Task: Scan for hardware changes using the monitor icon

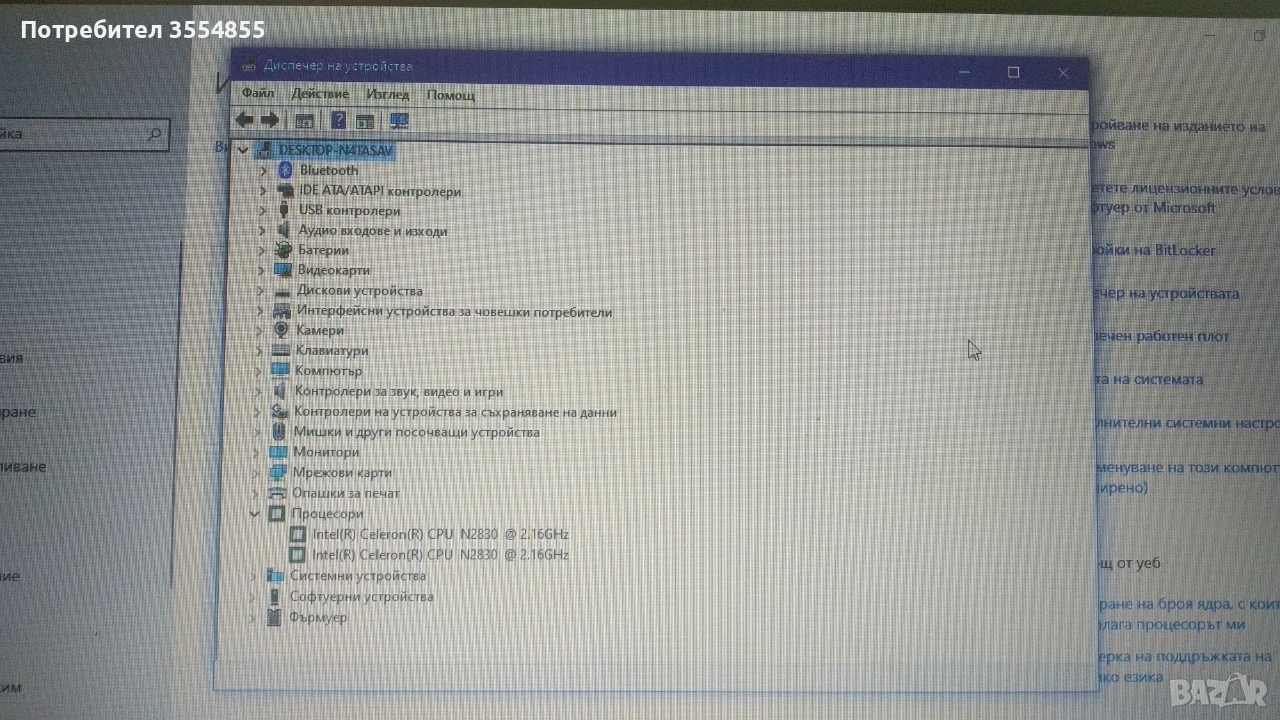Action: (400, 121)
